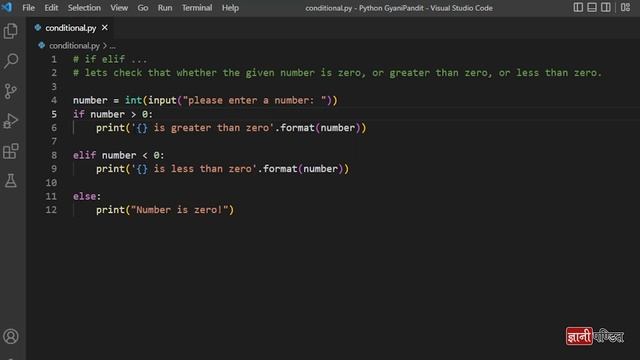The height and width of the screenshot is (360, 640).
Task: Click the int keyword on line 4
Action: pyautogui.click(x=133, y=100)
